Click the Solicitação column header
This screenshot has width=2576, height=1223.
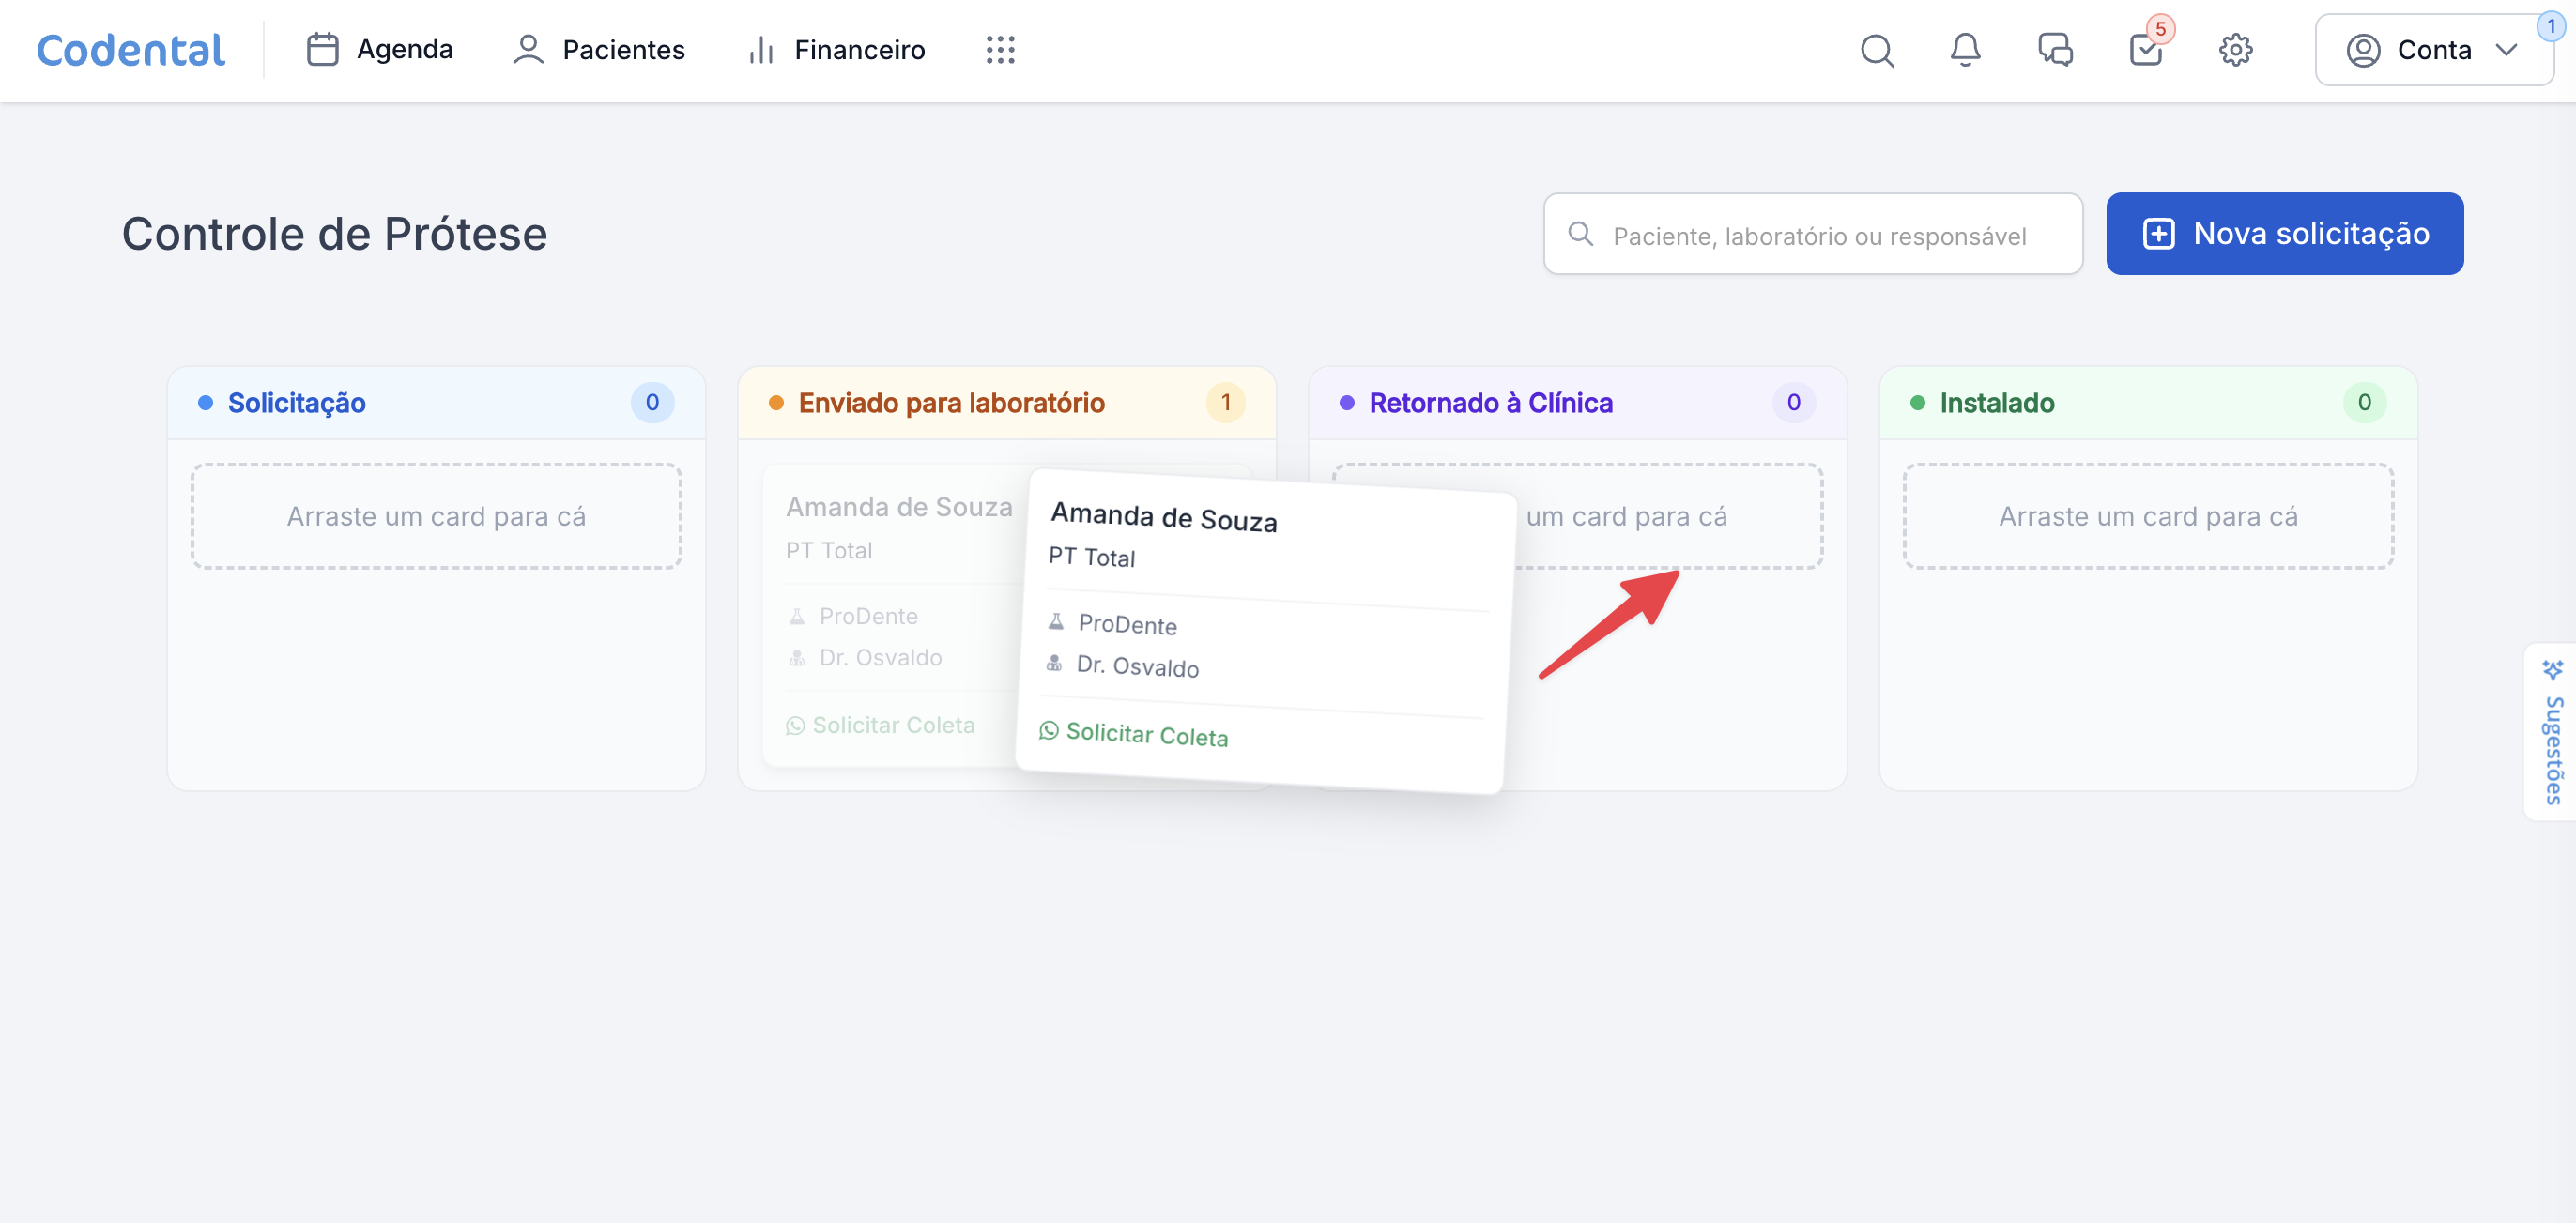tap(296, 403)
